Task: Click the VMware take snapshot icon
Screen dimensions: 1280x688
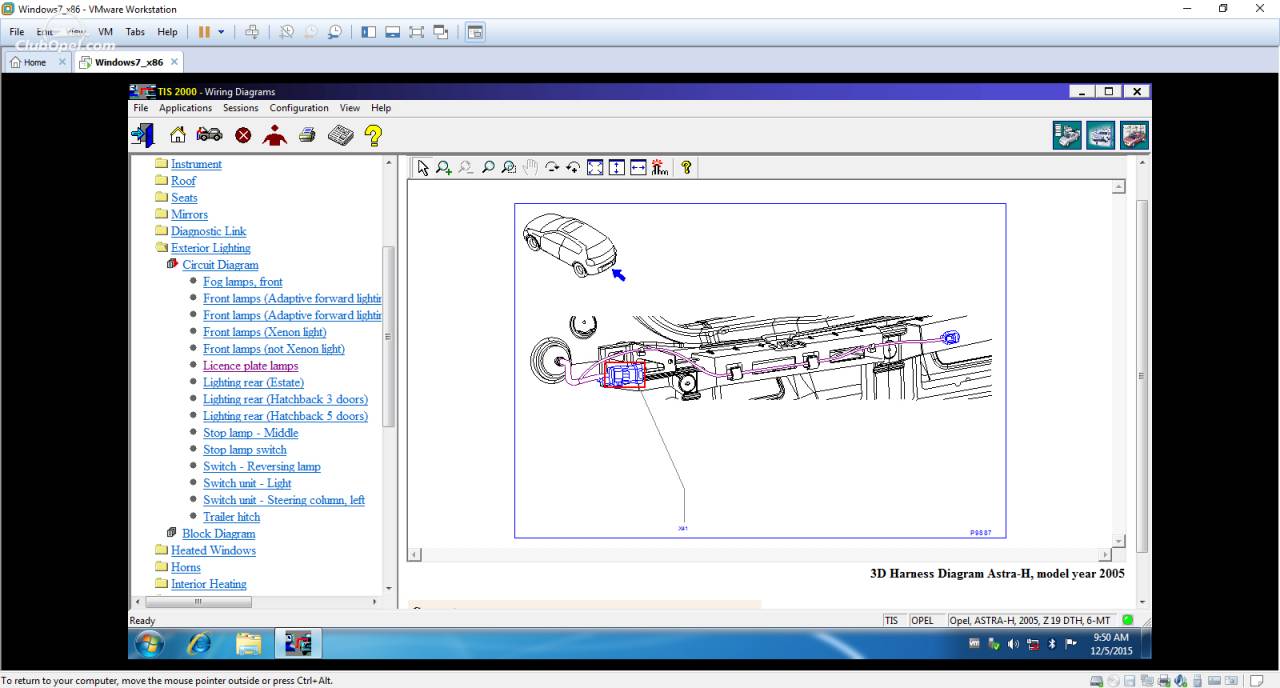Action: (x=287, y=32)
